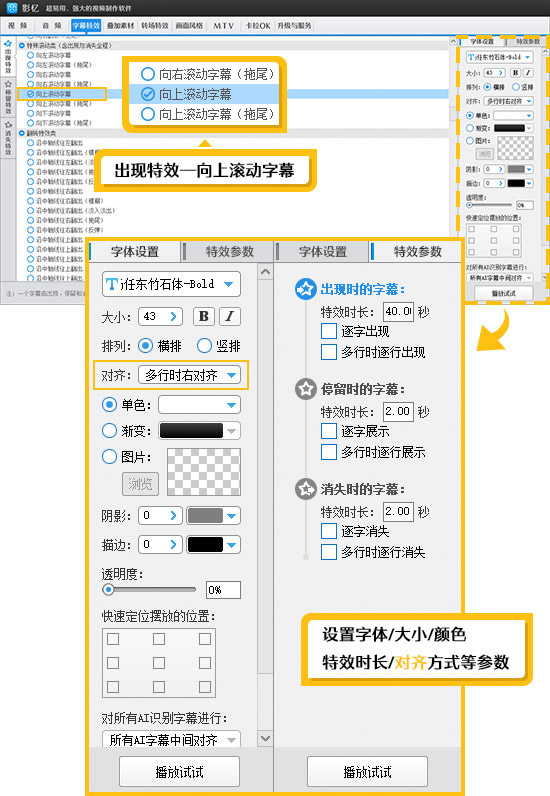Click 播放试试 under enlarged effect parameters

click(x=367, y=772)
